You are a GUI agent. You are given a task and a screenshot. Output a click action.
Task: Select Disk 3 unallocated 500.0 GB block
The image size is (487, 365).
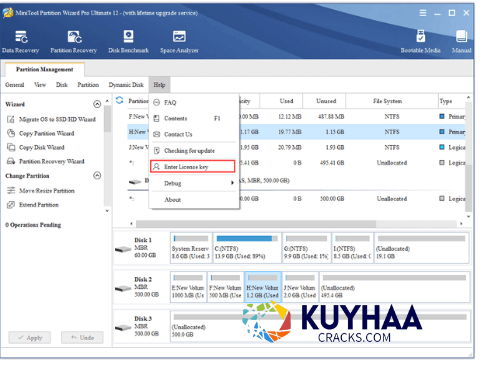coord(320,326)
